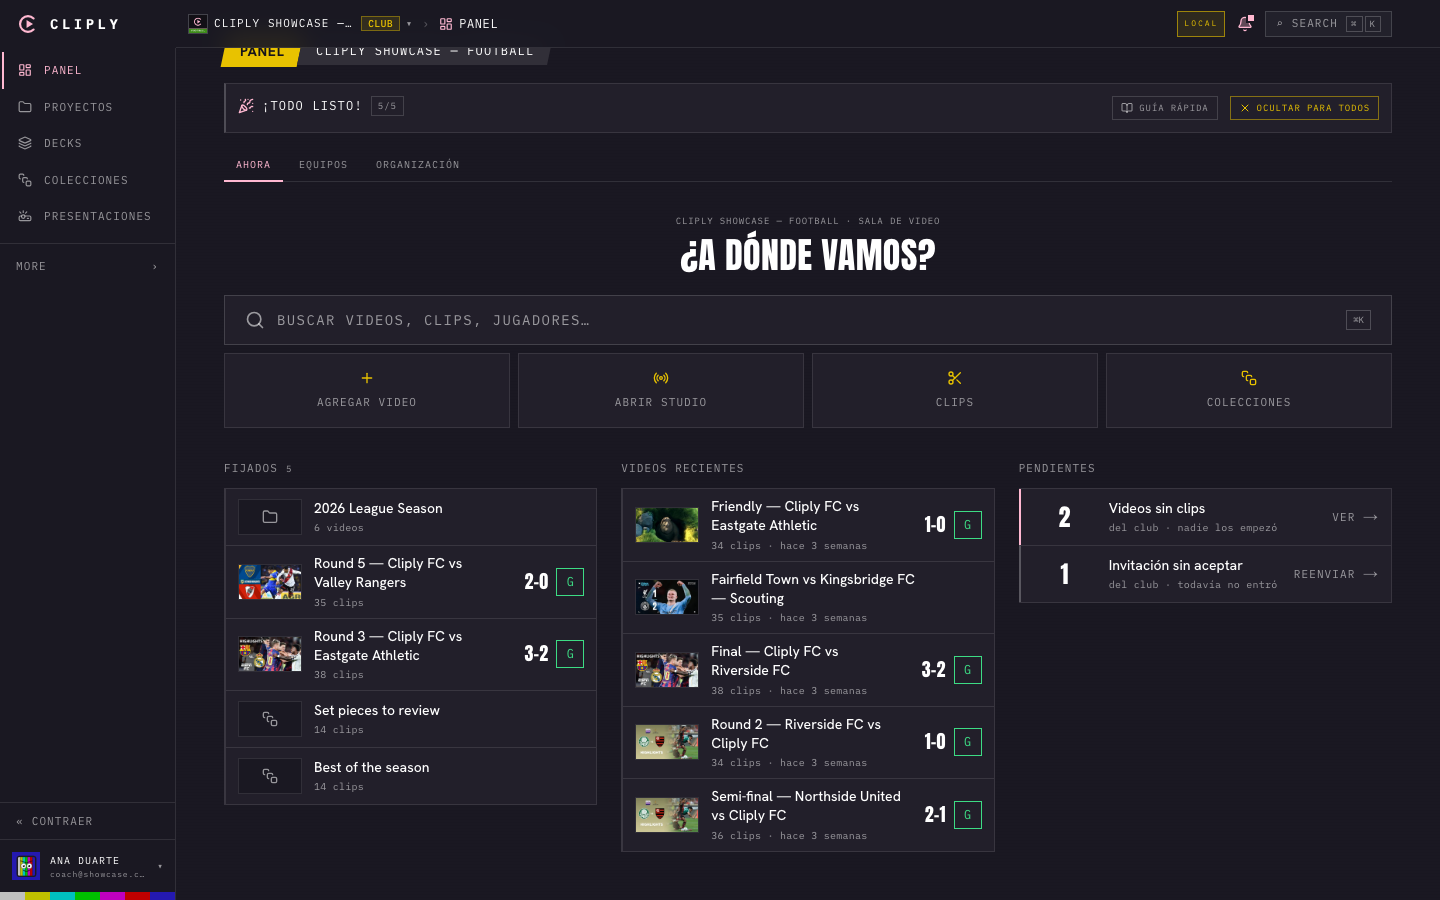The width and height of the screenshot is (1440, 900).
Task: Open the Videos sin clips pending item
Action: pos(1205,517)
